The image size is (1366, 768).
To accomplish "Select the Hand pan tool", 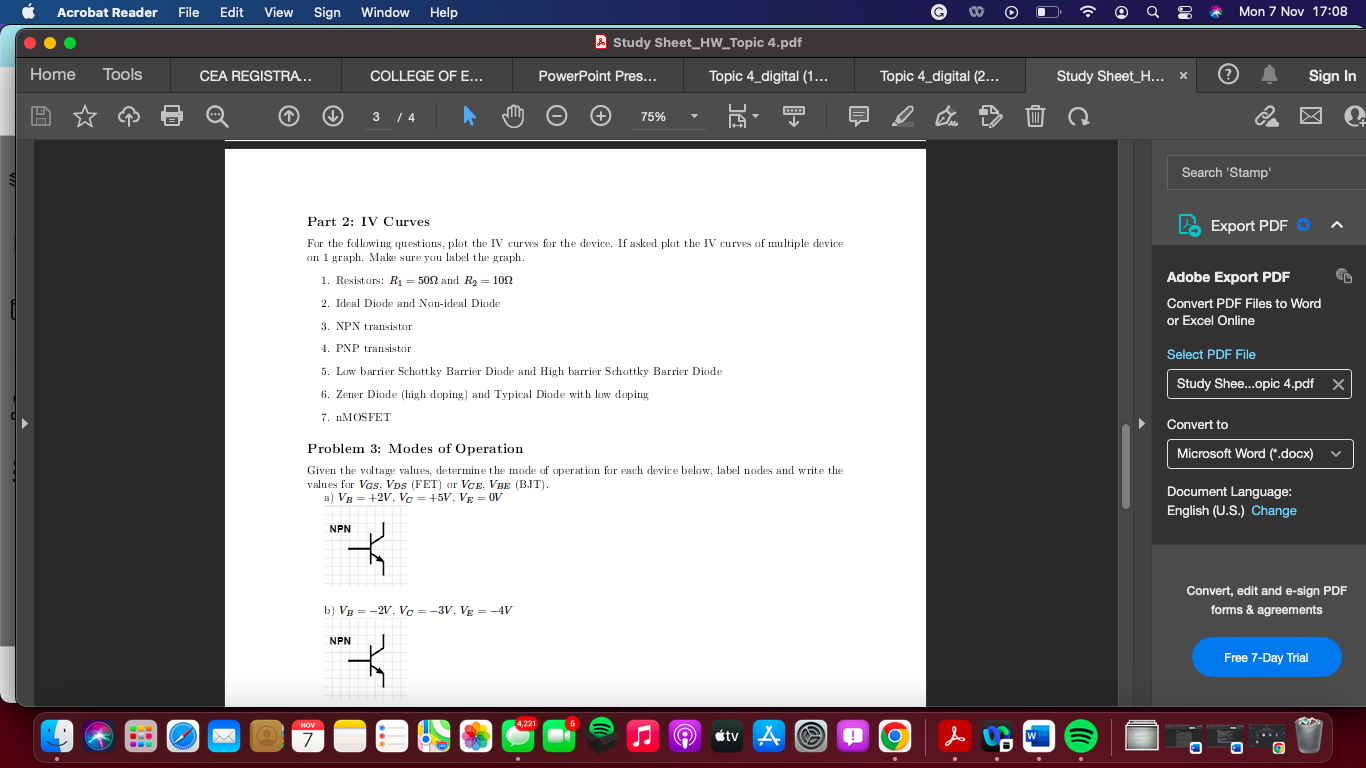I will pos(512,116).
